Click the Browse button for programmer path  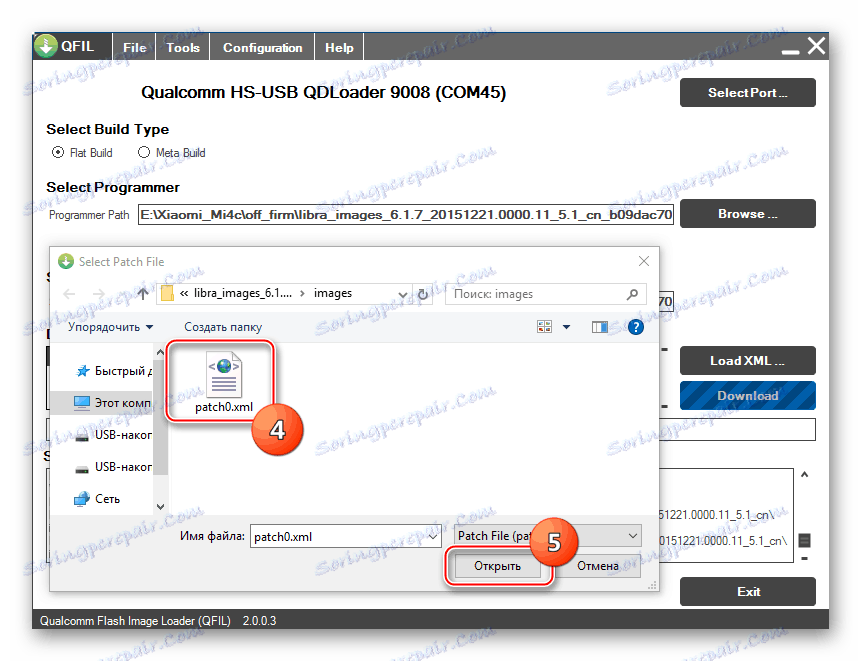tap(747, 214)
